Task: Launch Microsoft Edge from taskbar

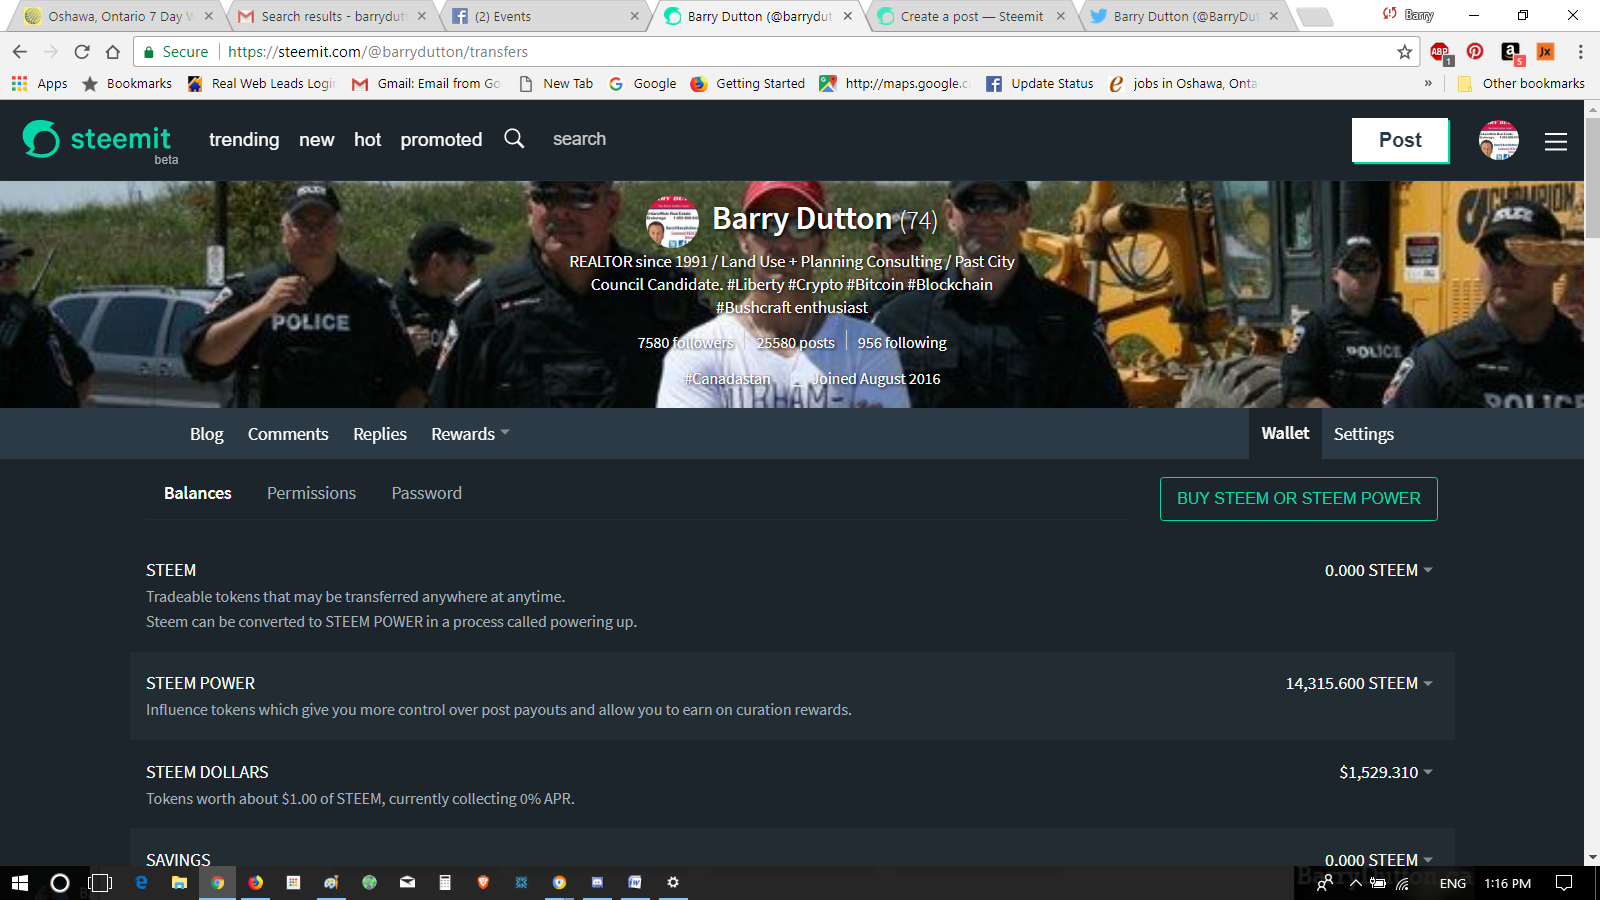Action: pyautogui.click(x=141, y=882)
